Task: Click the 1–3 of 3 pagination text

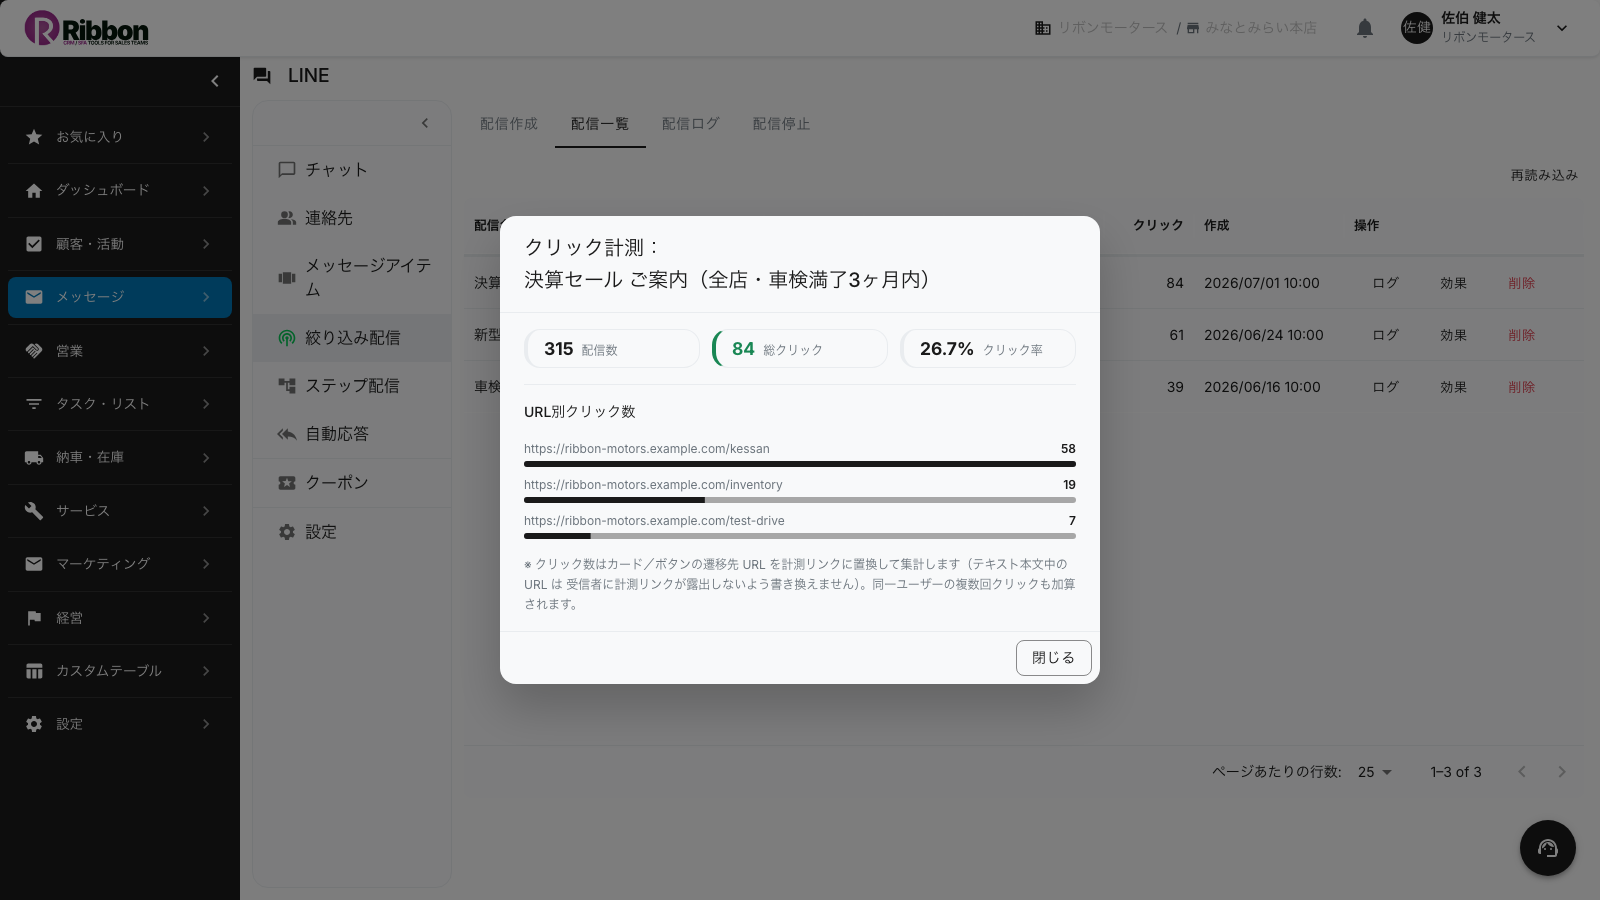Action: [x=1456, y=772]
